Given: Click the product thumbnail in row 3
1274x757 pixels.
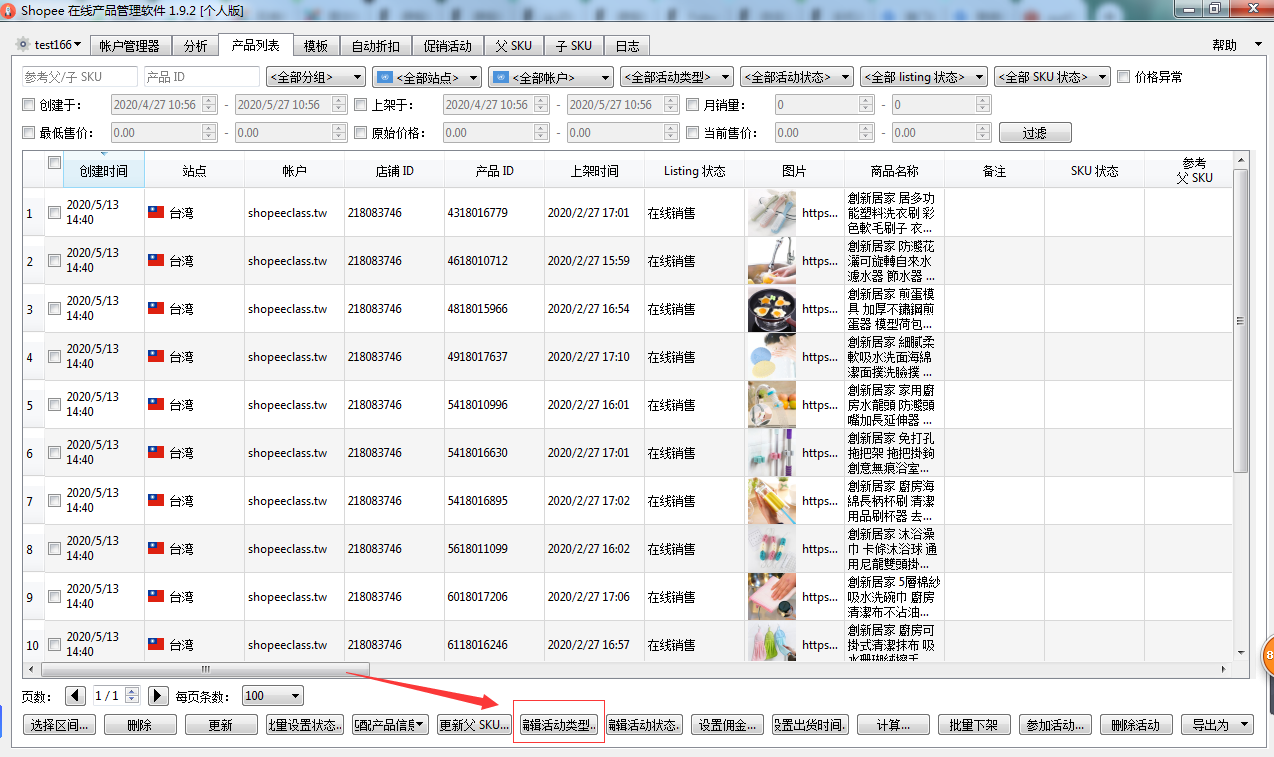Looking at the screenshot, I should pos(771,309).
